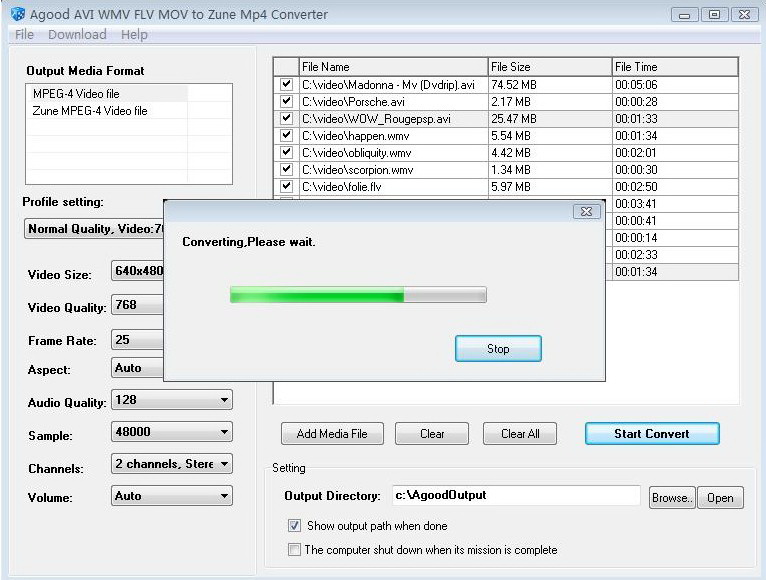This screenshot has height=580, width=766.
Task: Click the 00:03:41 file time cell
Action: (675, 204)
